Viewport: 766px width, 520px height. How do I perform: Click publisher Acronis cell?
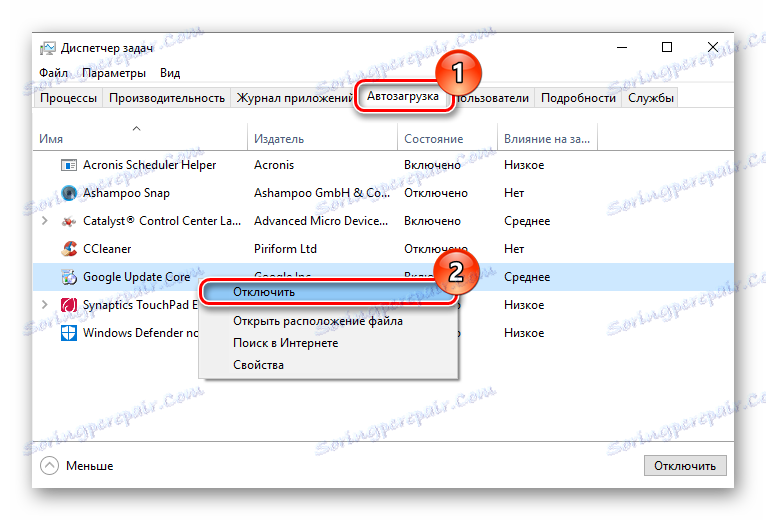click(x=274, y=165)
